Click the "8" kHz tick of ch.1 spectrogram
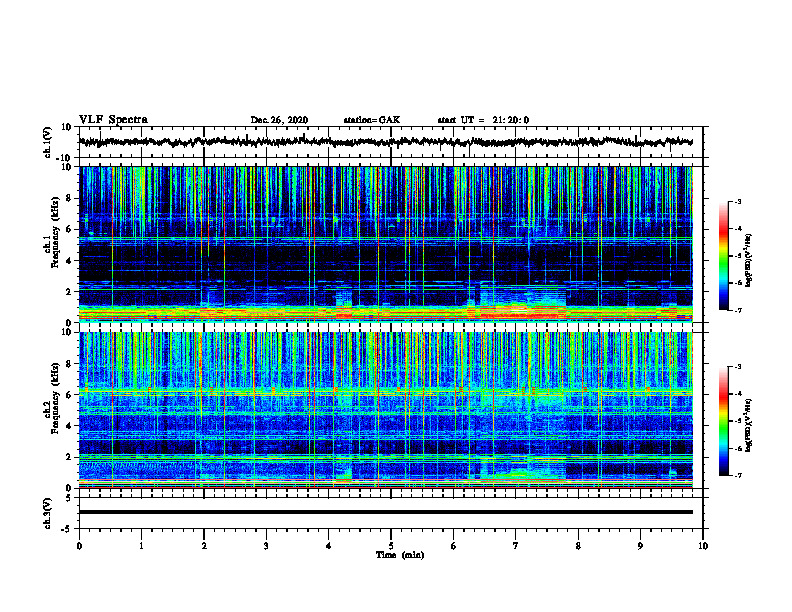This screenshot has height=612, width=792. [69, 198]
